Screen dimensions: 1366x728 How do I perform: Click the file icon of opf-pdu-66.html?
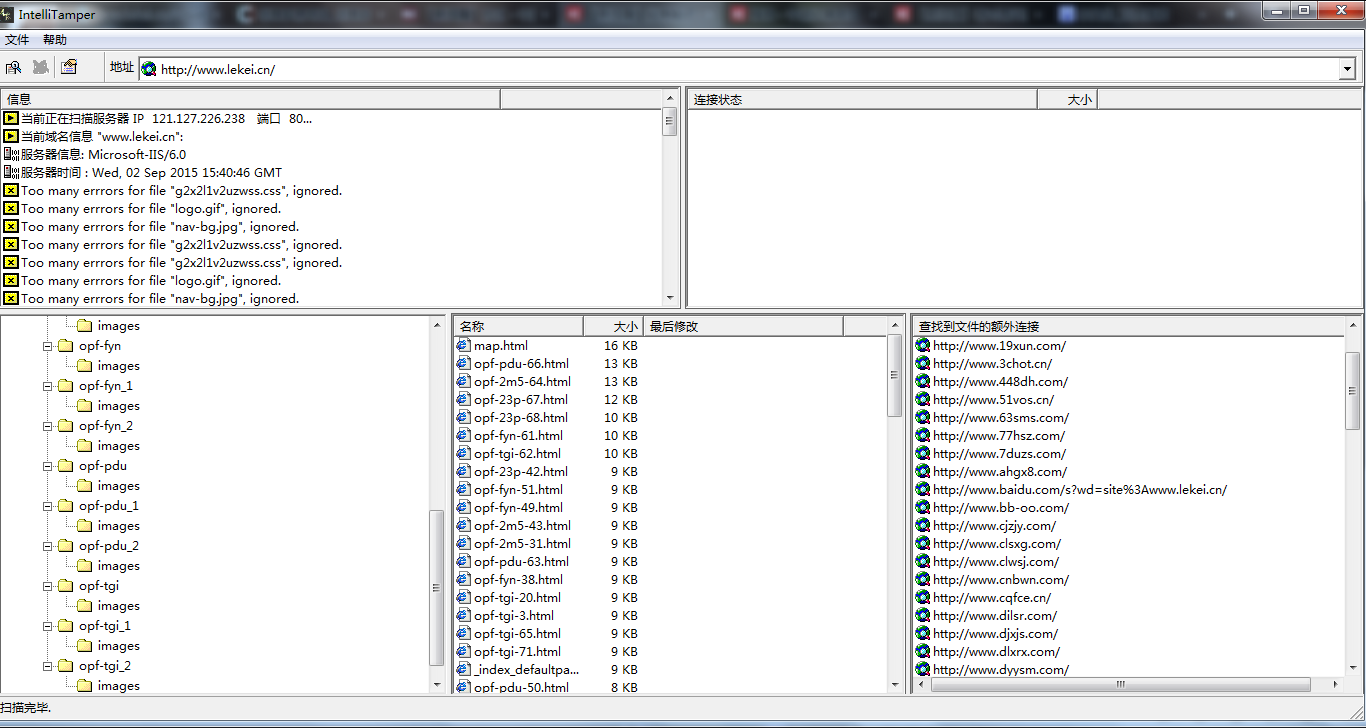click(463, 363)
